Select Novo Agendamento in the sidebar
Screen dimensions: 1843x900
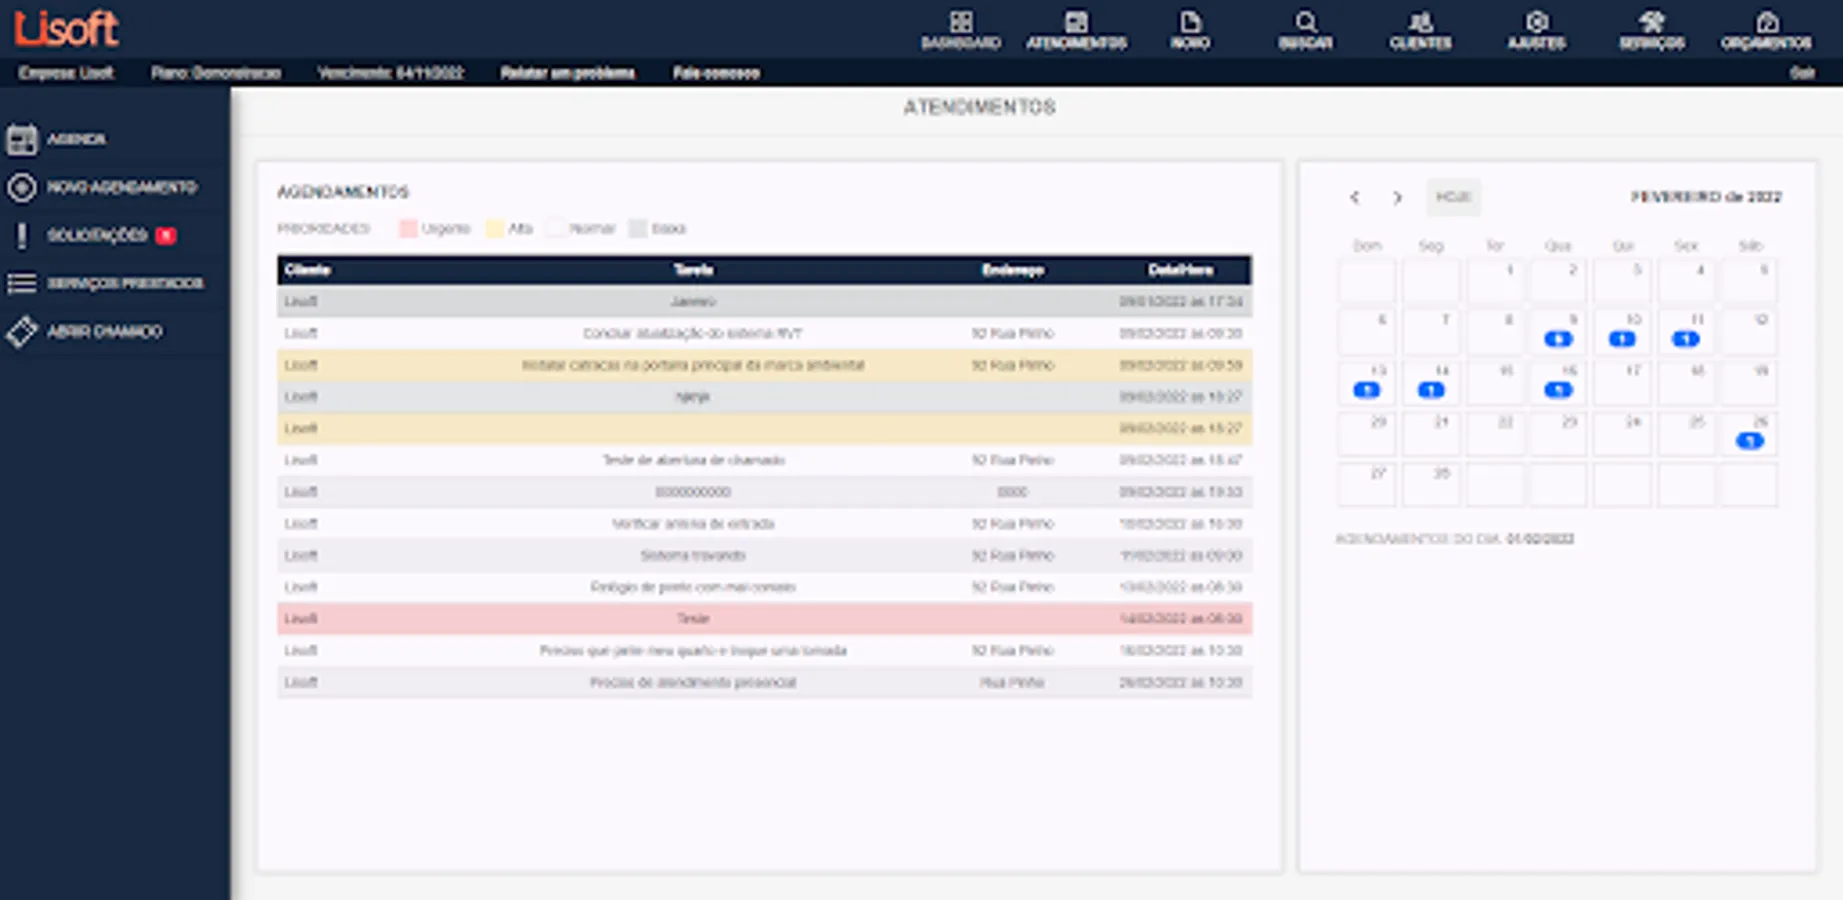pos(120,187)
